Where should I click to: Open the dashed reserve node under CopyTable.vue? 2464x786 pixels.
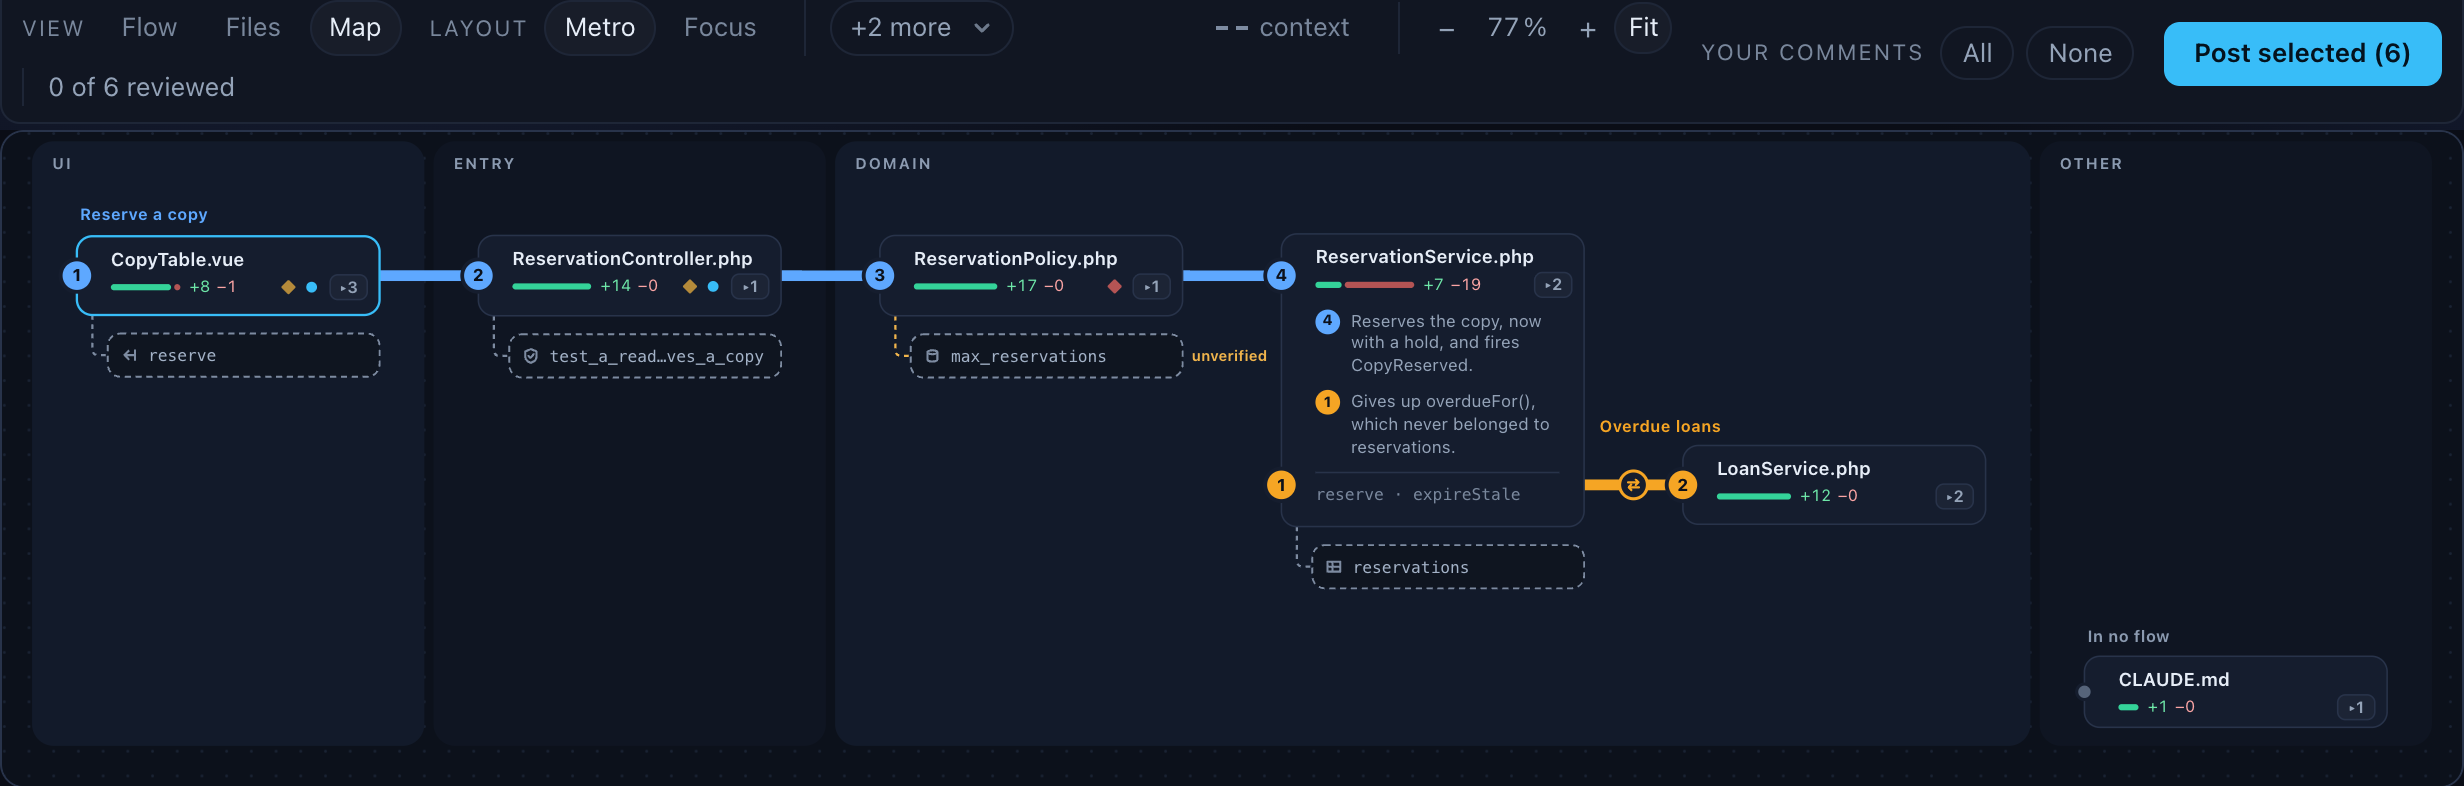coord(244,355)
